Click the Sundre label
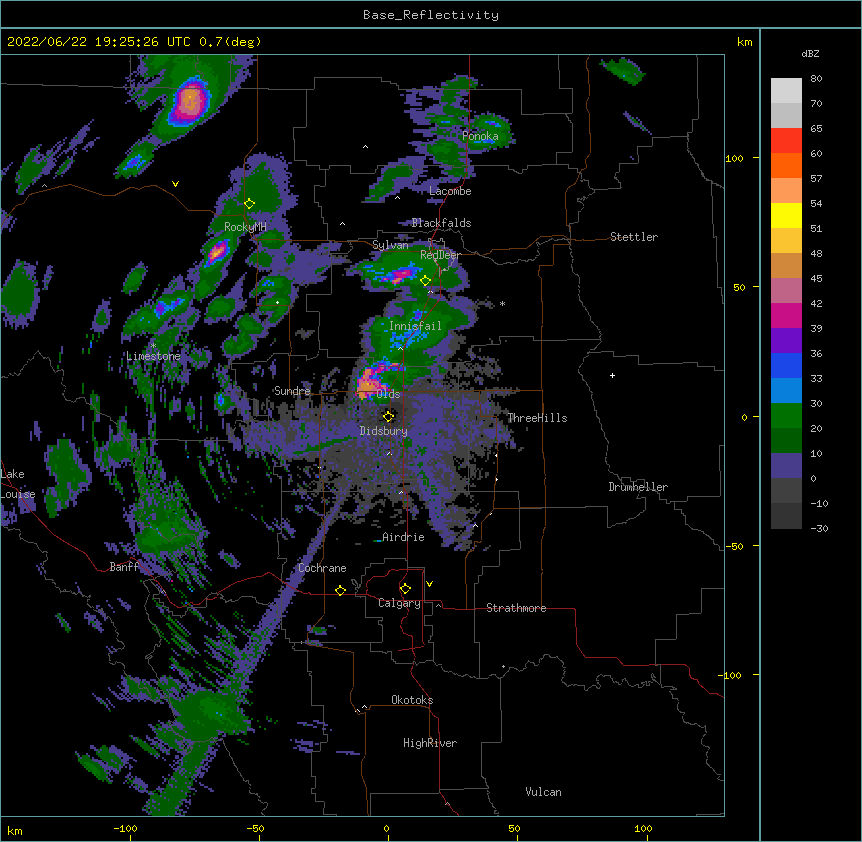Screen dimensions: 862x842 [292, 391]
